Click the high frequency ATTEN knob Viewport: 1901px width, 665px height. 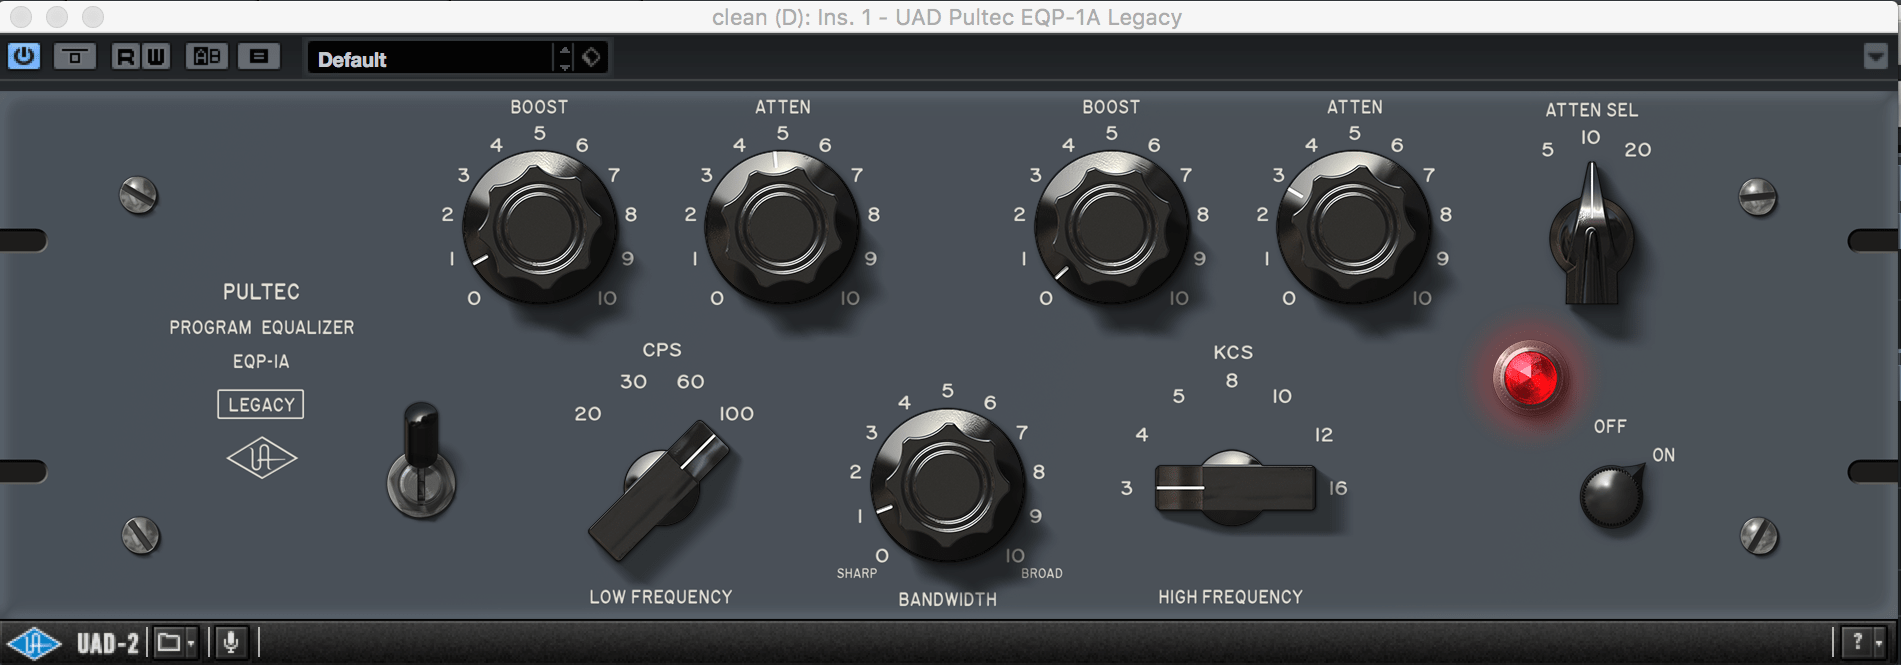[x=1354, y=228]
